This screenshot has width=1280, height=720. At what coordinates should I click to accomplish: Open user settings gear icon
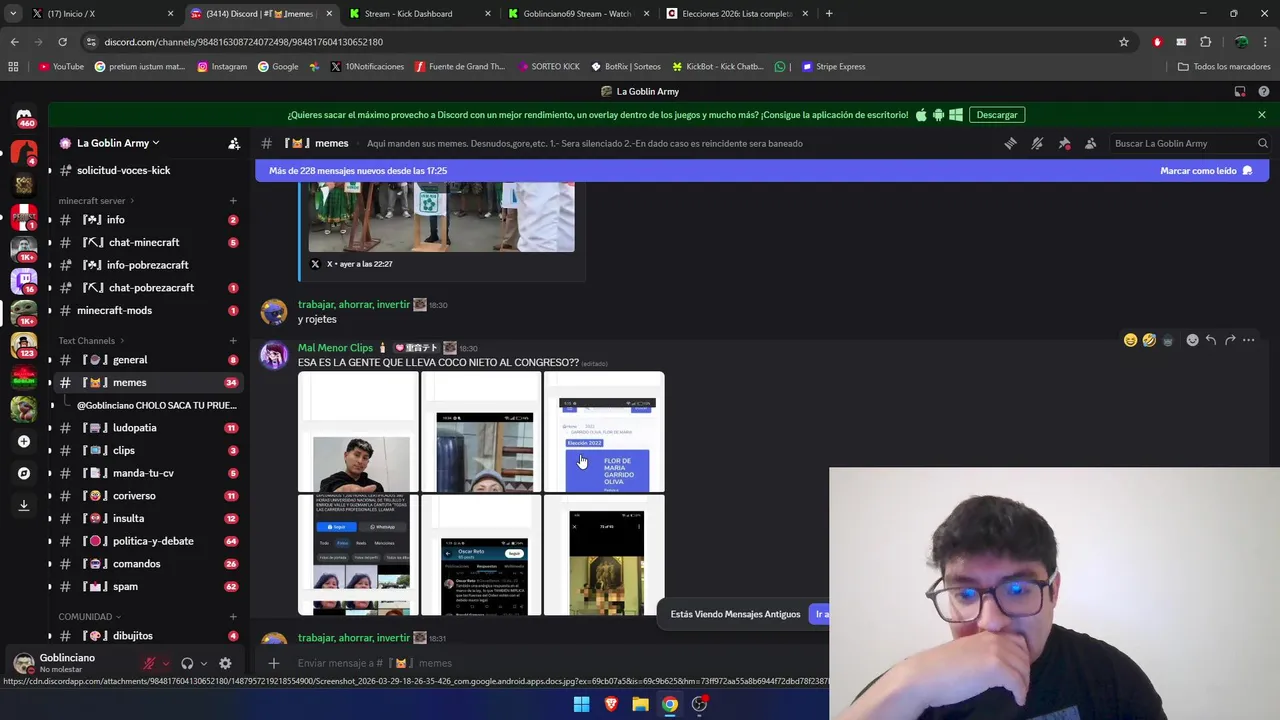pyautogui.click(x=225, y=663)
